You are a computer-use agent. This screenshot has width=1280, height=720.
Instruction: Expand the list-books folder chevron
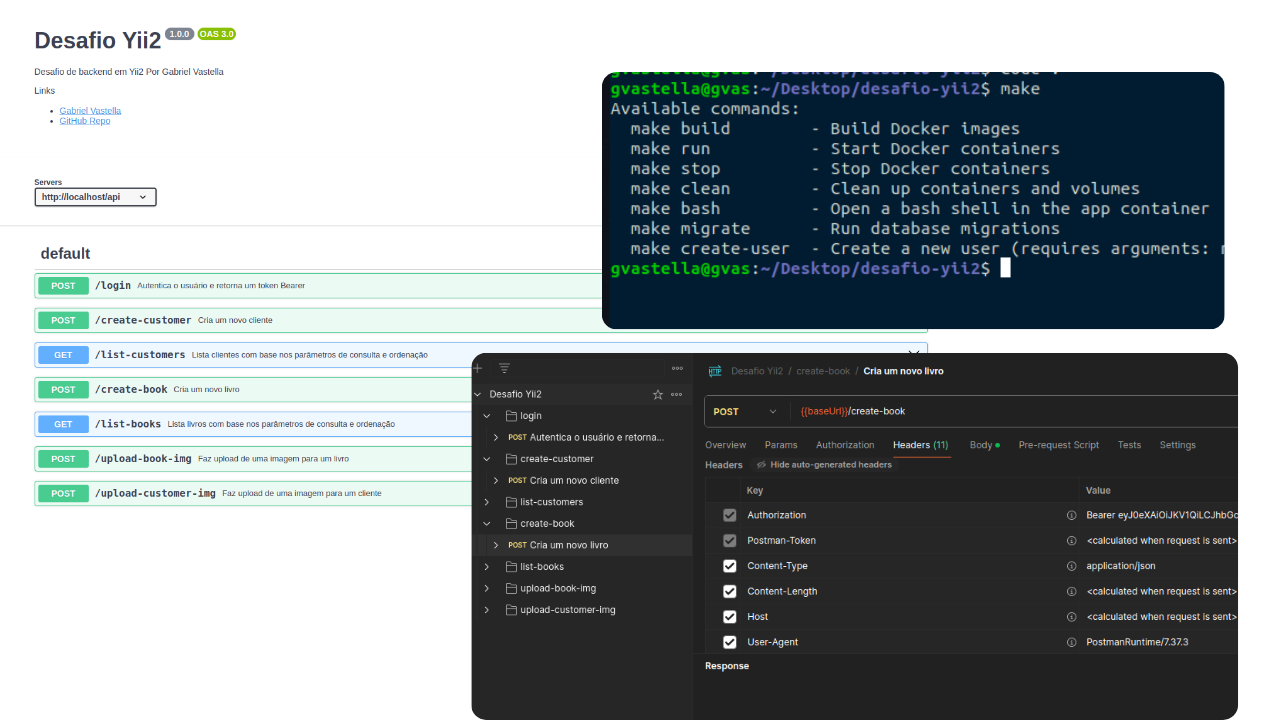pos(487,567)
